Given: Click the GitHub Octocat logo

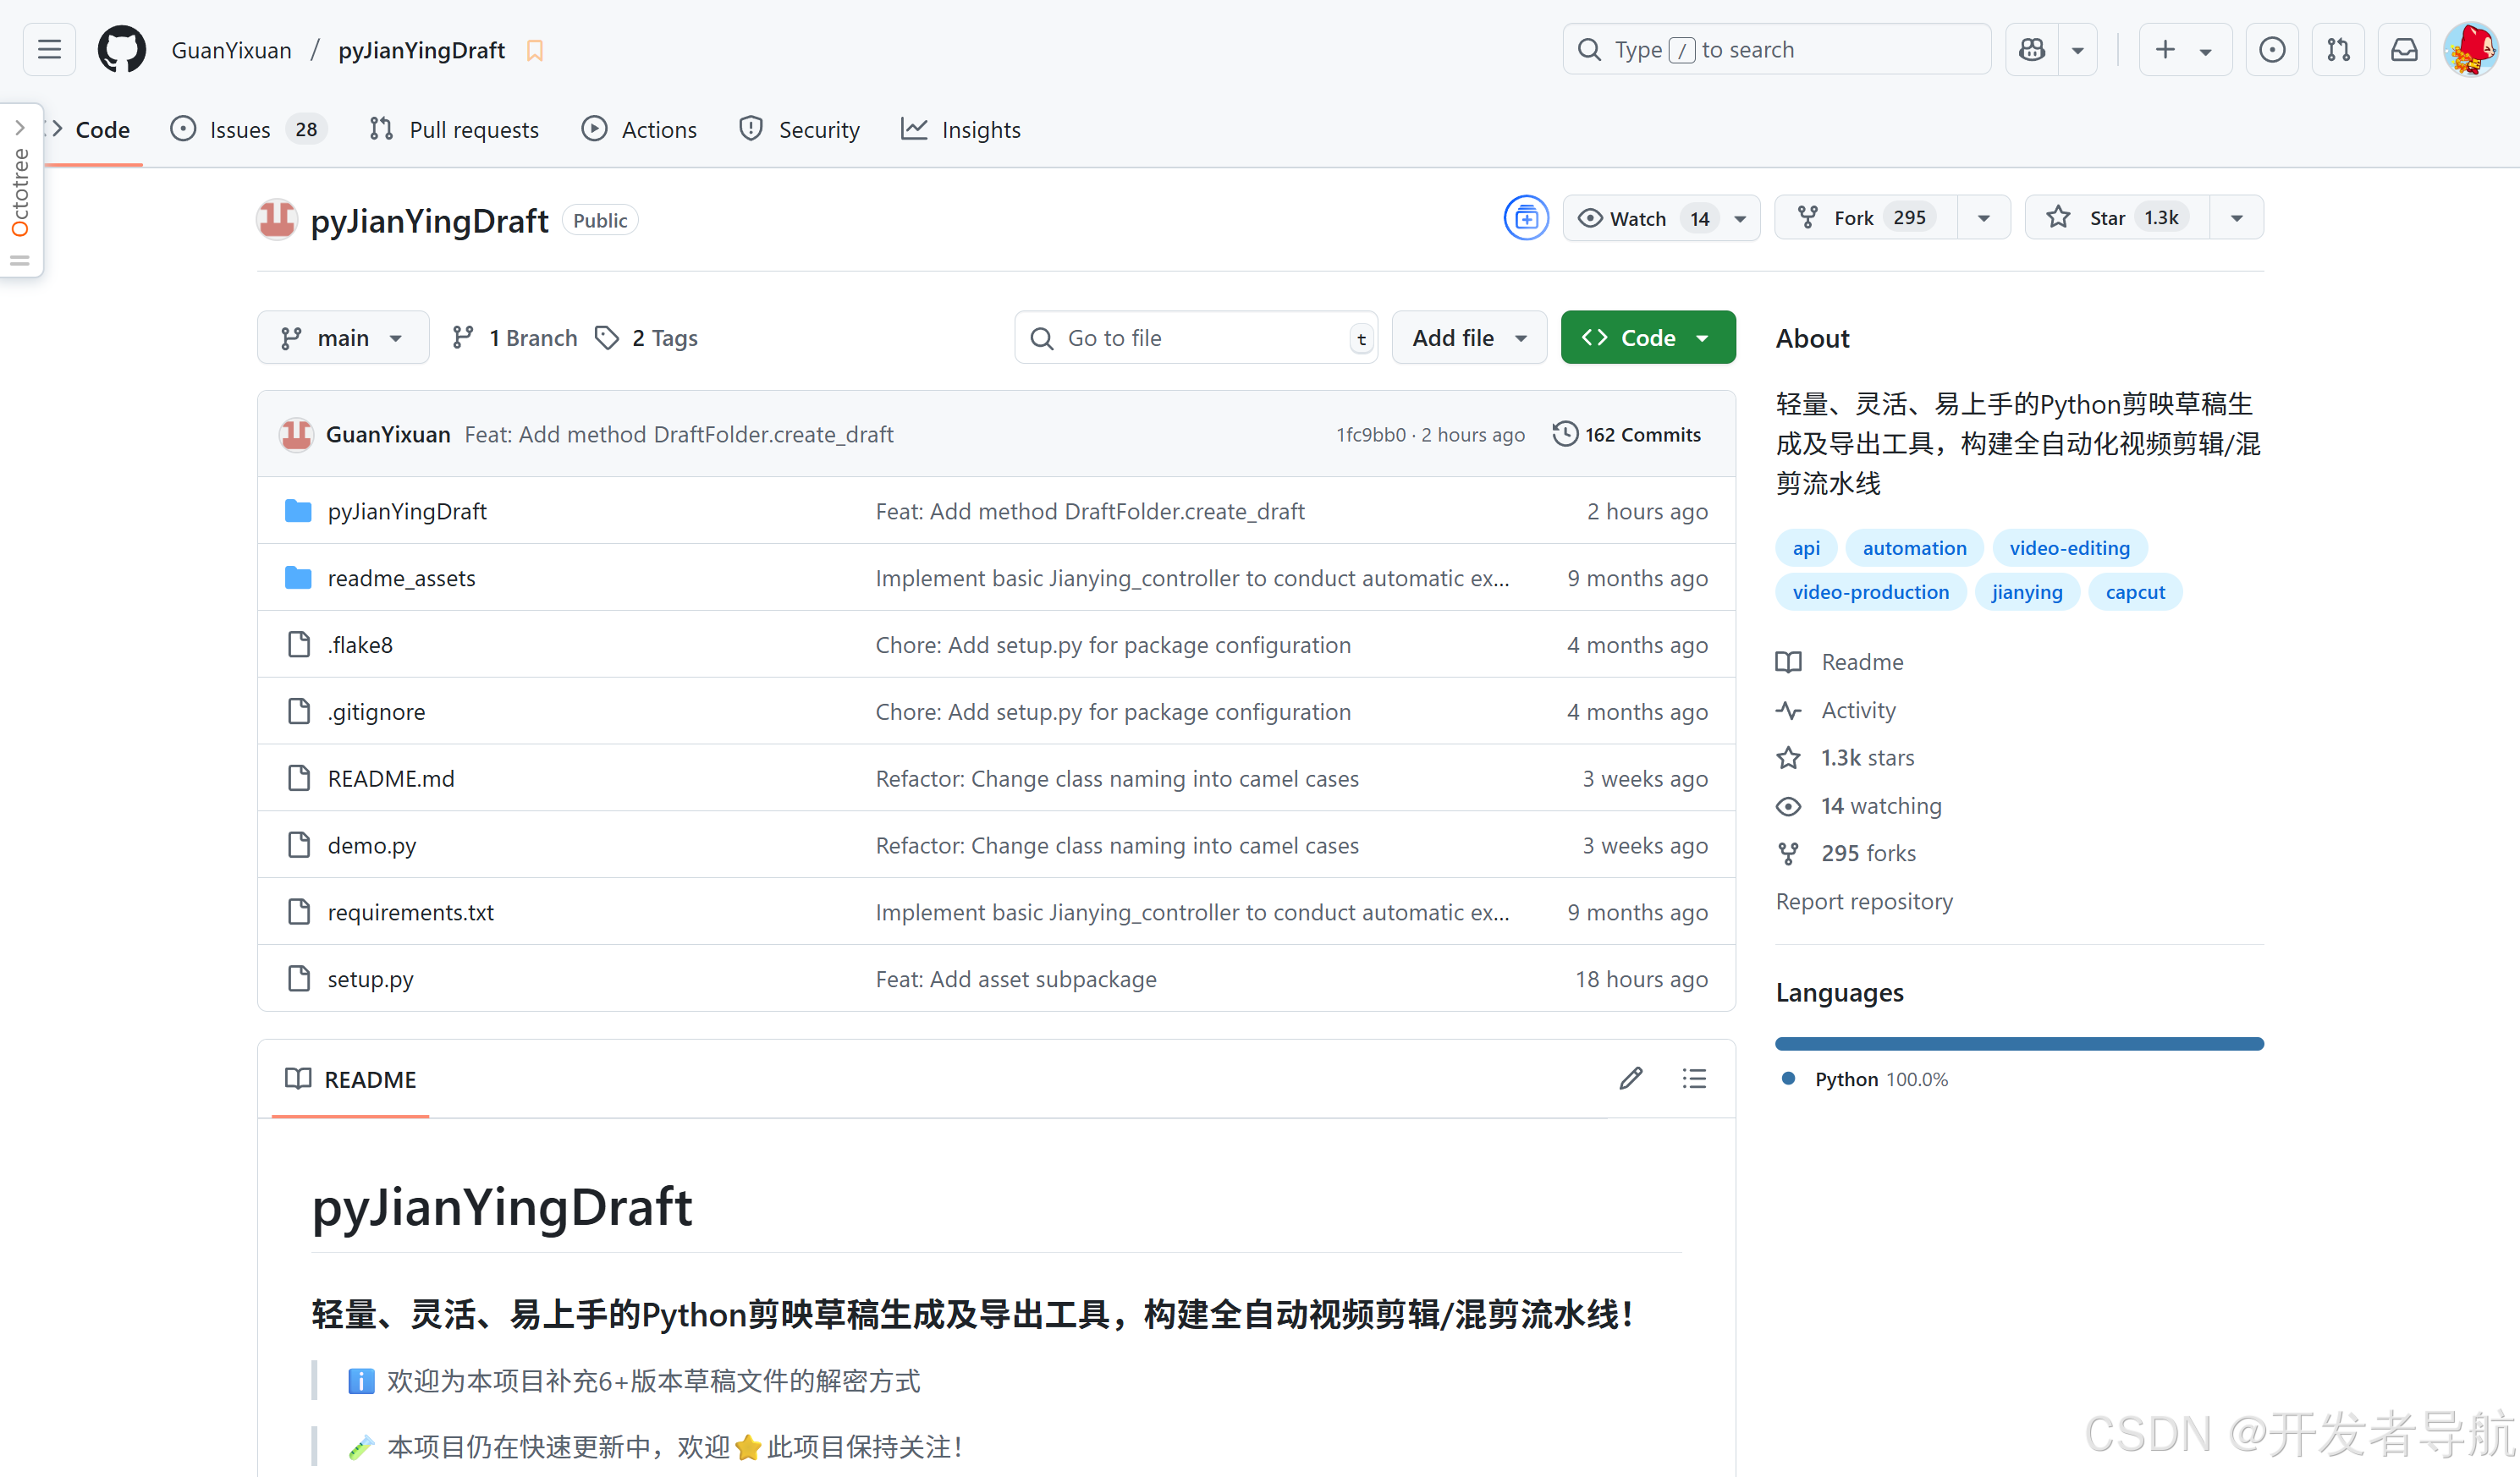Looking at the screenshot, I should pyautogui.click(x=121, y=49).
